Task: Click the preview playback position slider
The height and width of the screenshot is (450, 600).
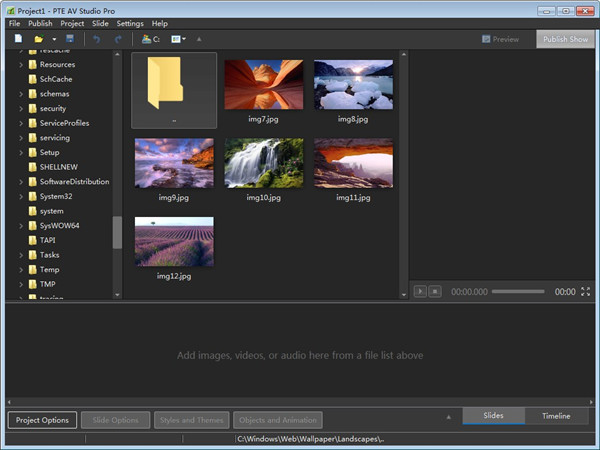Action: click(x=518, y=292)
